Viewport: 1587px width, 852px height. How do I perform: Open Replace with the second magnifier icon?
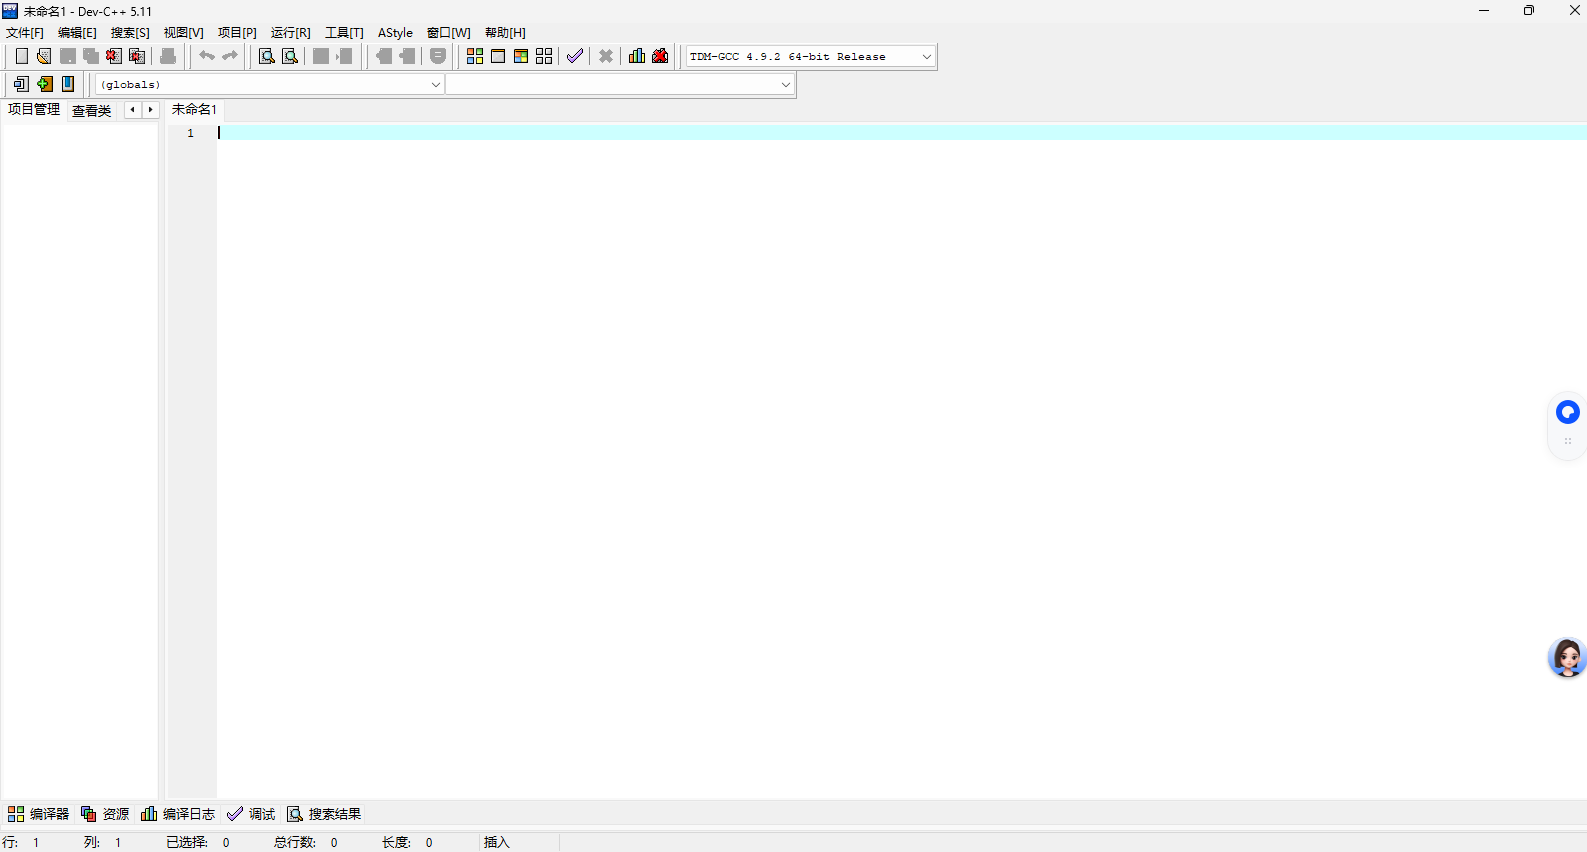(x=290, y=56)
